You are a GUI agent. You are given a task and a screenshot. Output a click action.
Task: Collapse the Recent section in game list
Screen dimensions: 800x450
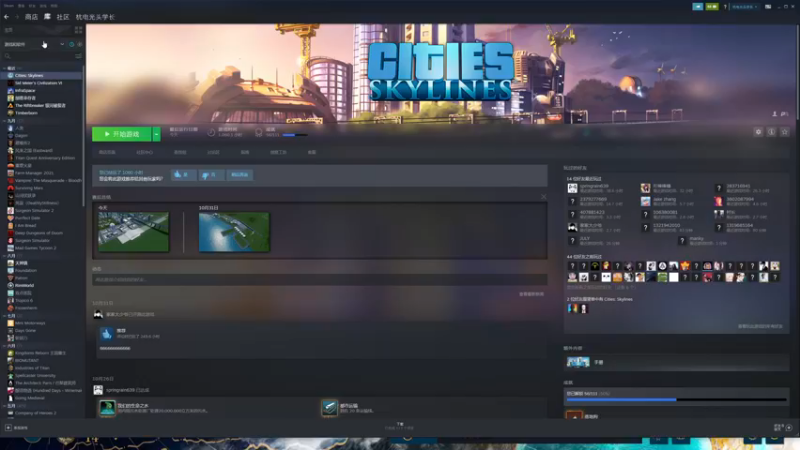point(5,68)
